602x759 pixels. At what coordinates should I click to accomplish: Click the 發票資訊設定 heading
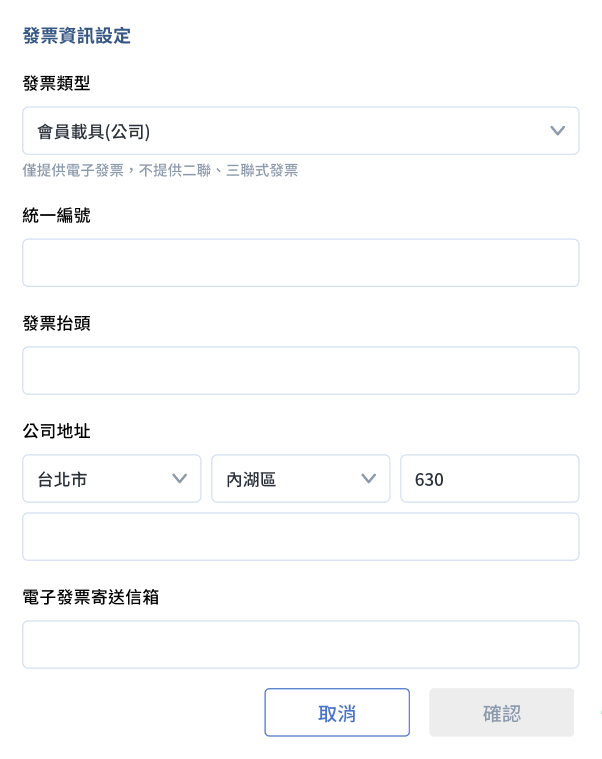(77, 37)
